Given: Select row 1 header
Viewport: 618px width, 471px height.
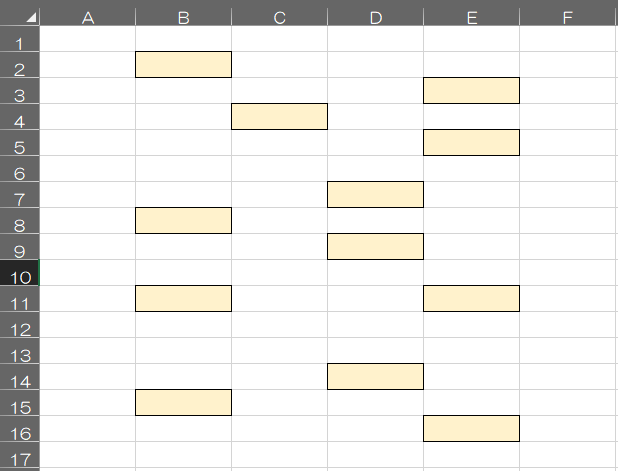Looking at the screenshot, I should point(19,44).
